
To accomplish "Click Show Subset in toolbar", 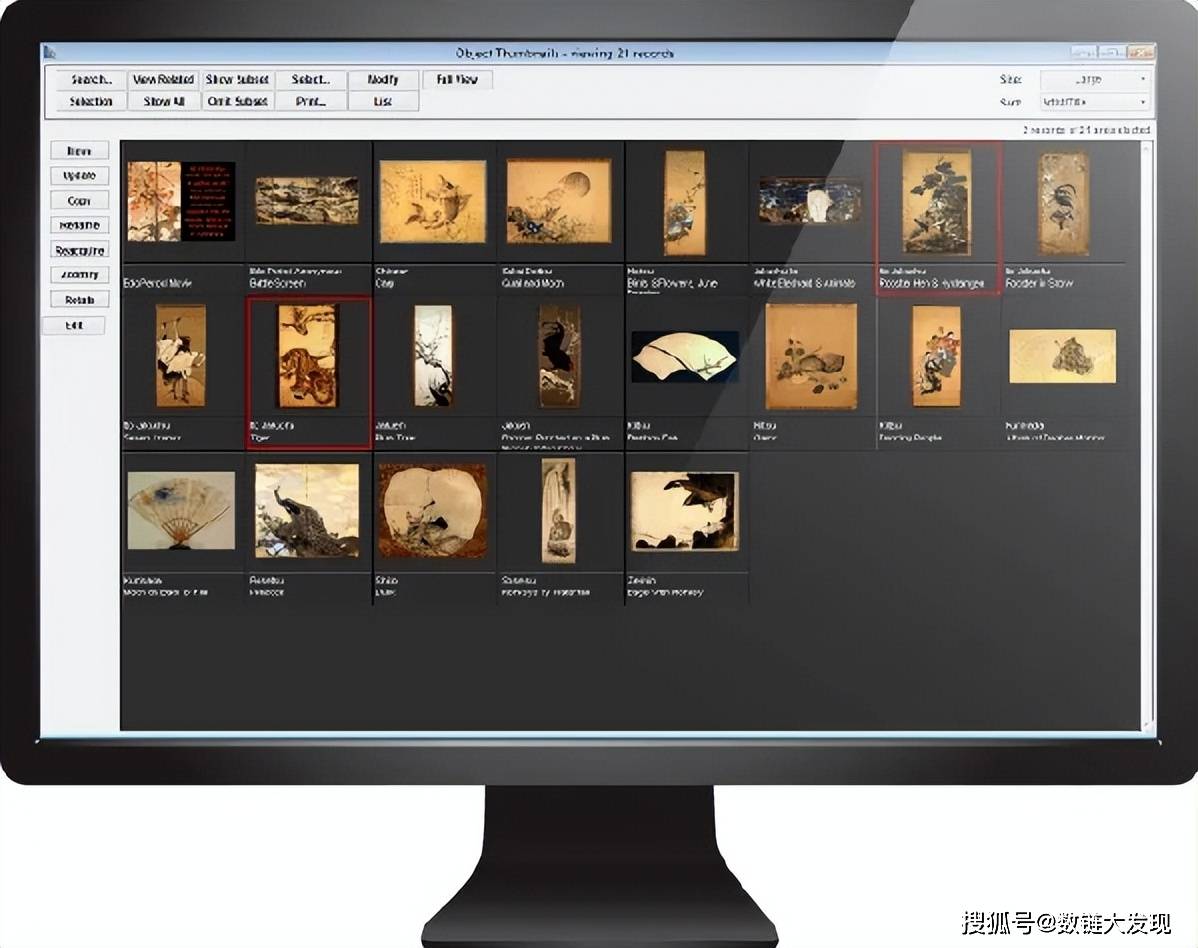I will (x=237, y=80).
